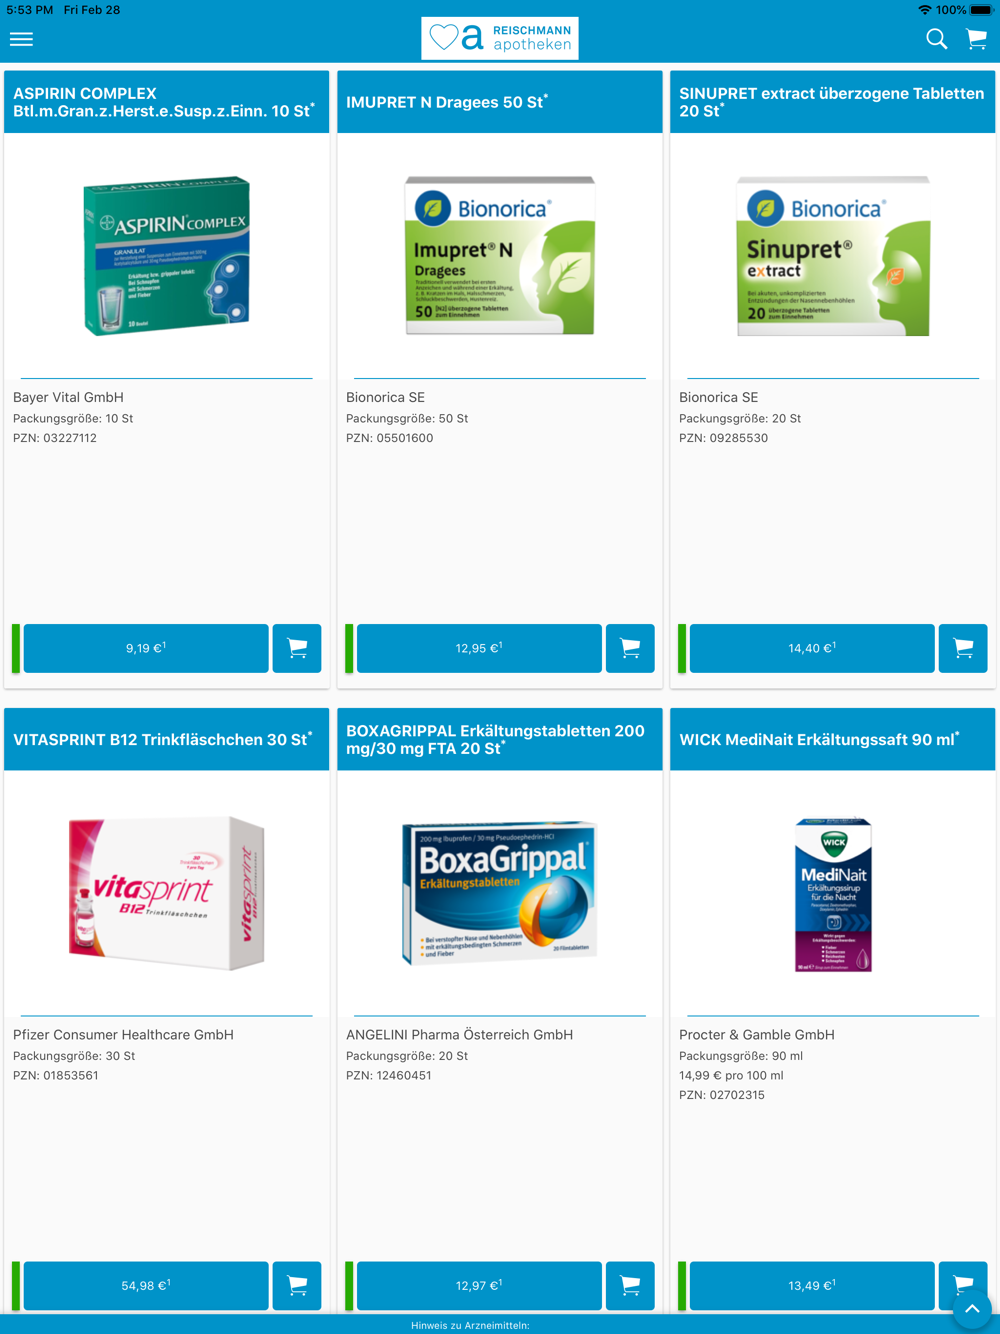The height and width of the screenshot is (1334, 1000).
Task: Add Sinupret extract to cart
Action: pyautogui.click(x=963, y=648)
